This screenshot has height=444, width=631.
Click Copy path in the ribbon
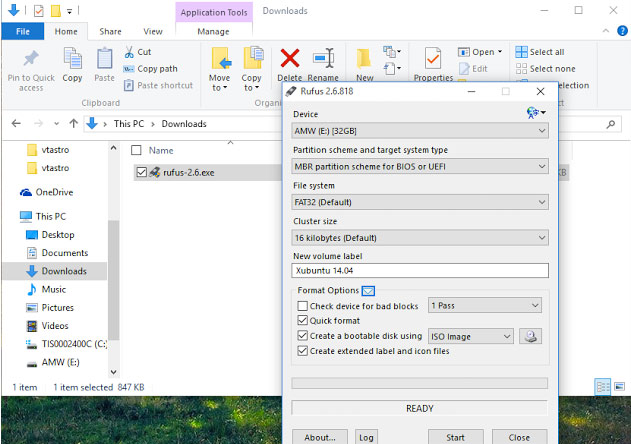151,69
